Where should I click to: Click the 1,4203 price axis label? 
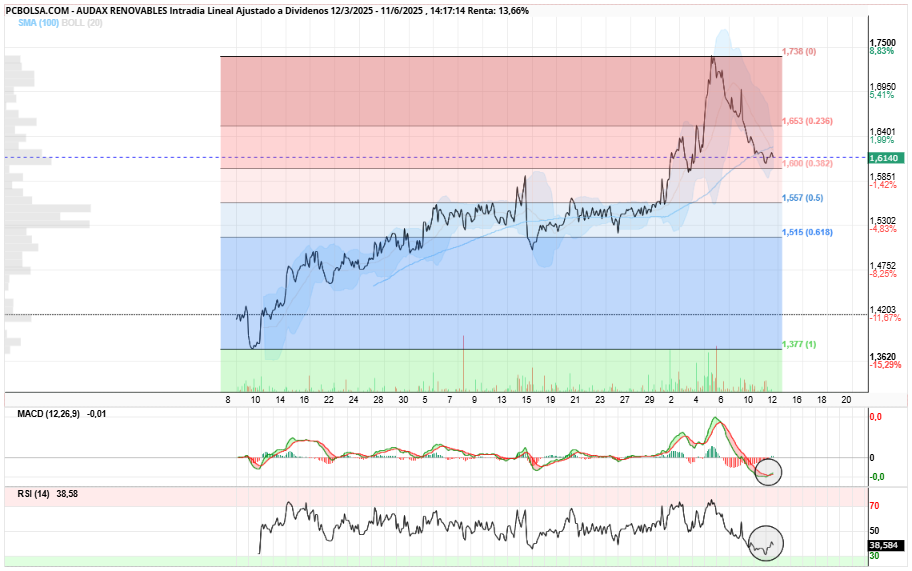pyautogui.click(x=883, y=309)
